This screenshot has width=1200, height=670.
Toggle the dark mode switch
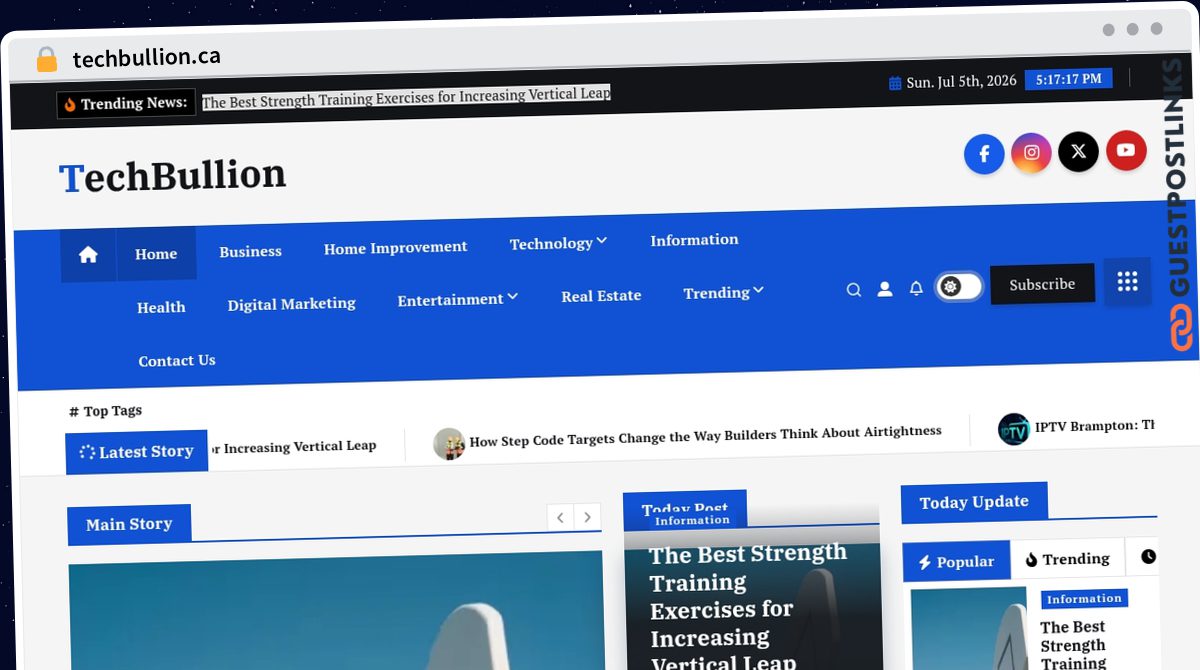pyautogui.click(x=959, y=287)
